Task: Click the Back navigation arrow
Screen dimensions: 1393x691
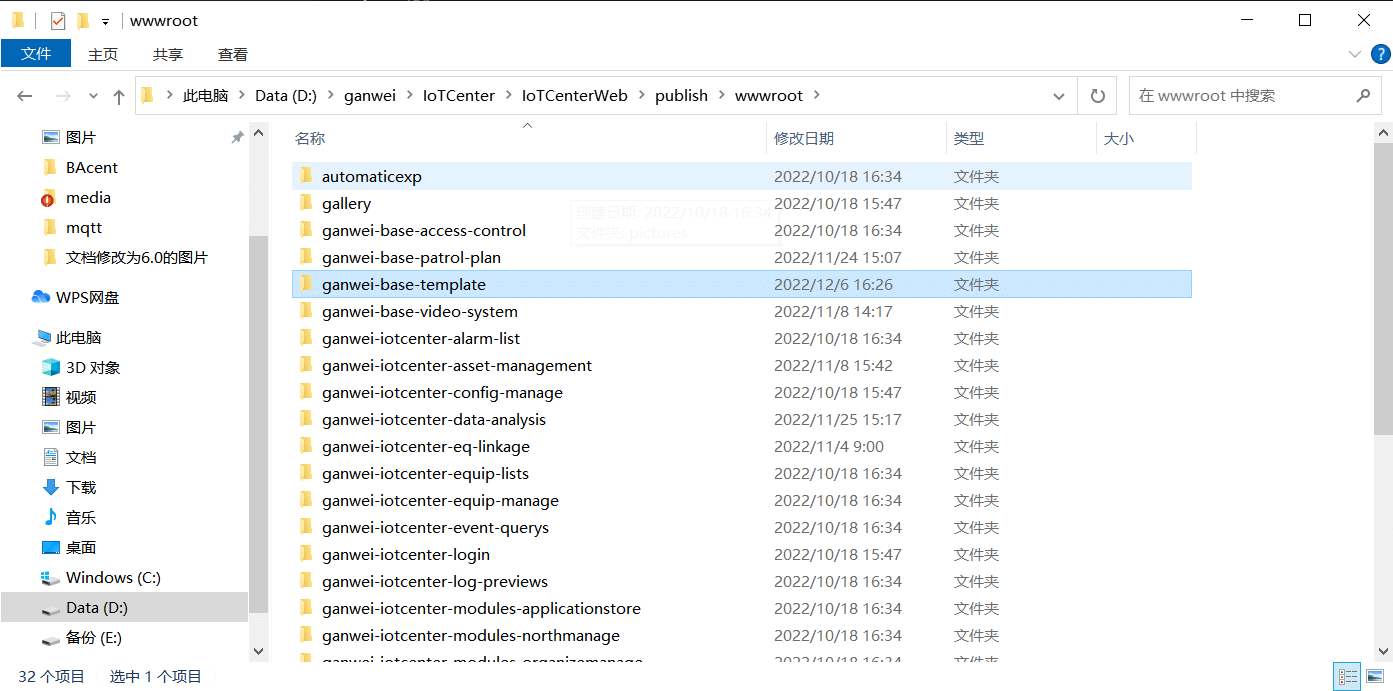Action: click(25, 96)
